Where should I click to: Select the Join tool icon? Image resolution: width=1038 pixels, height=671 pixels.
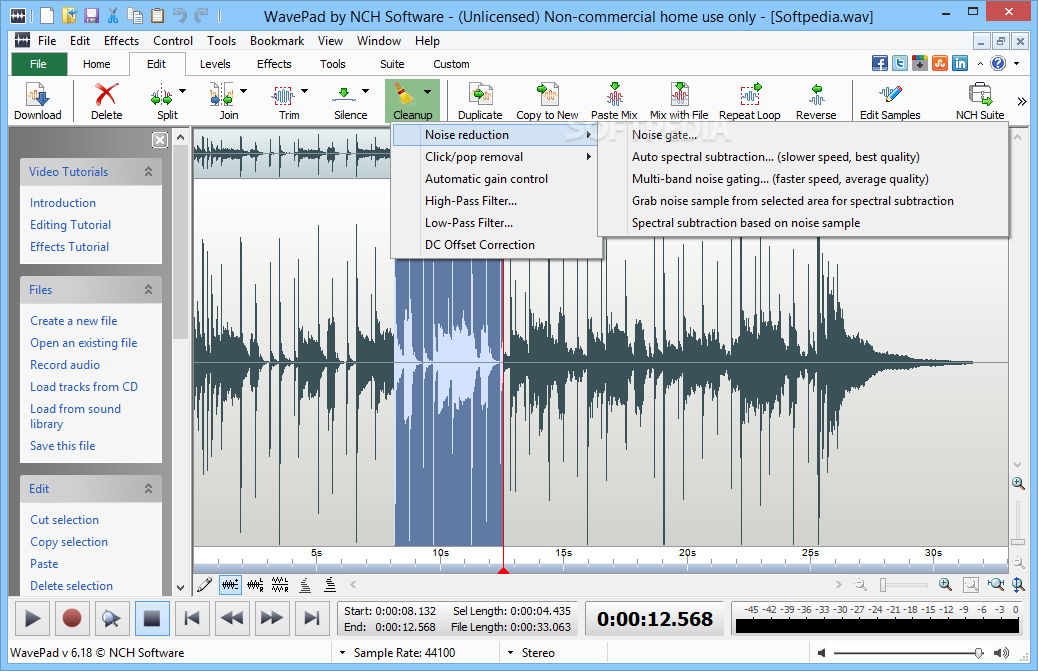point(222,95)
